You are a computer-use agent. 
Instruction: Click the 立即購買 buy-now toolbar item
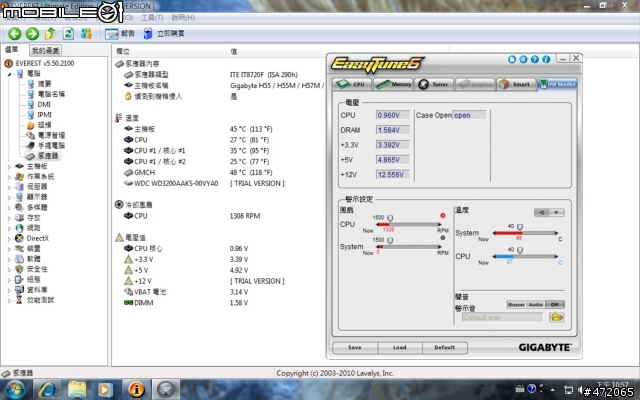tap(164, 33)
